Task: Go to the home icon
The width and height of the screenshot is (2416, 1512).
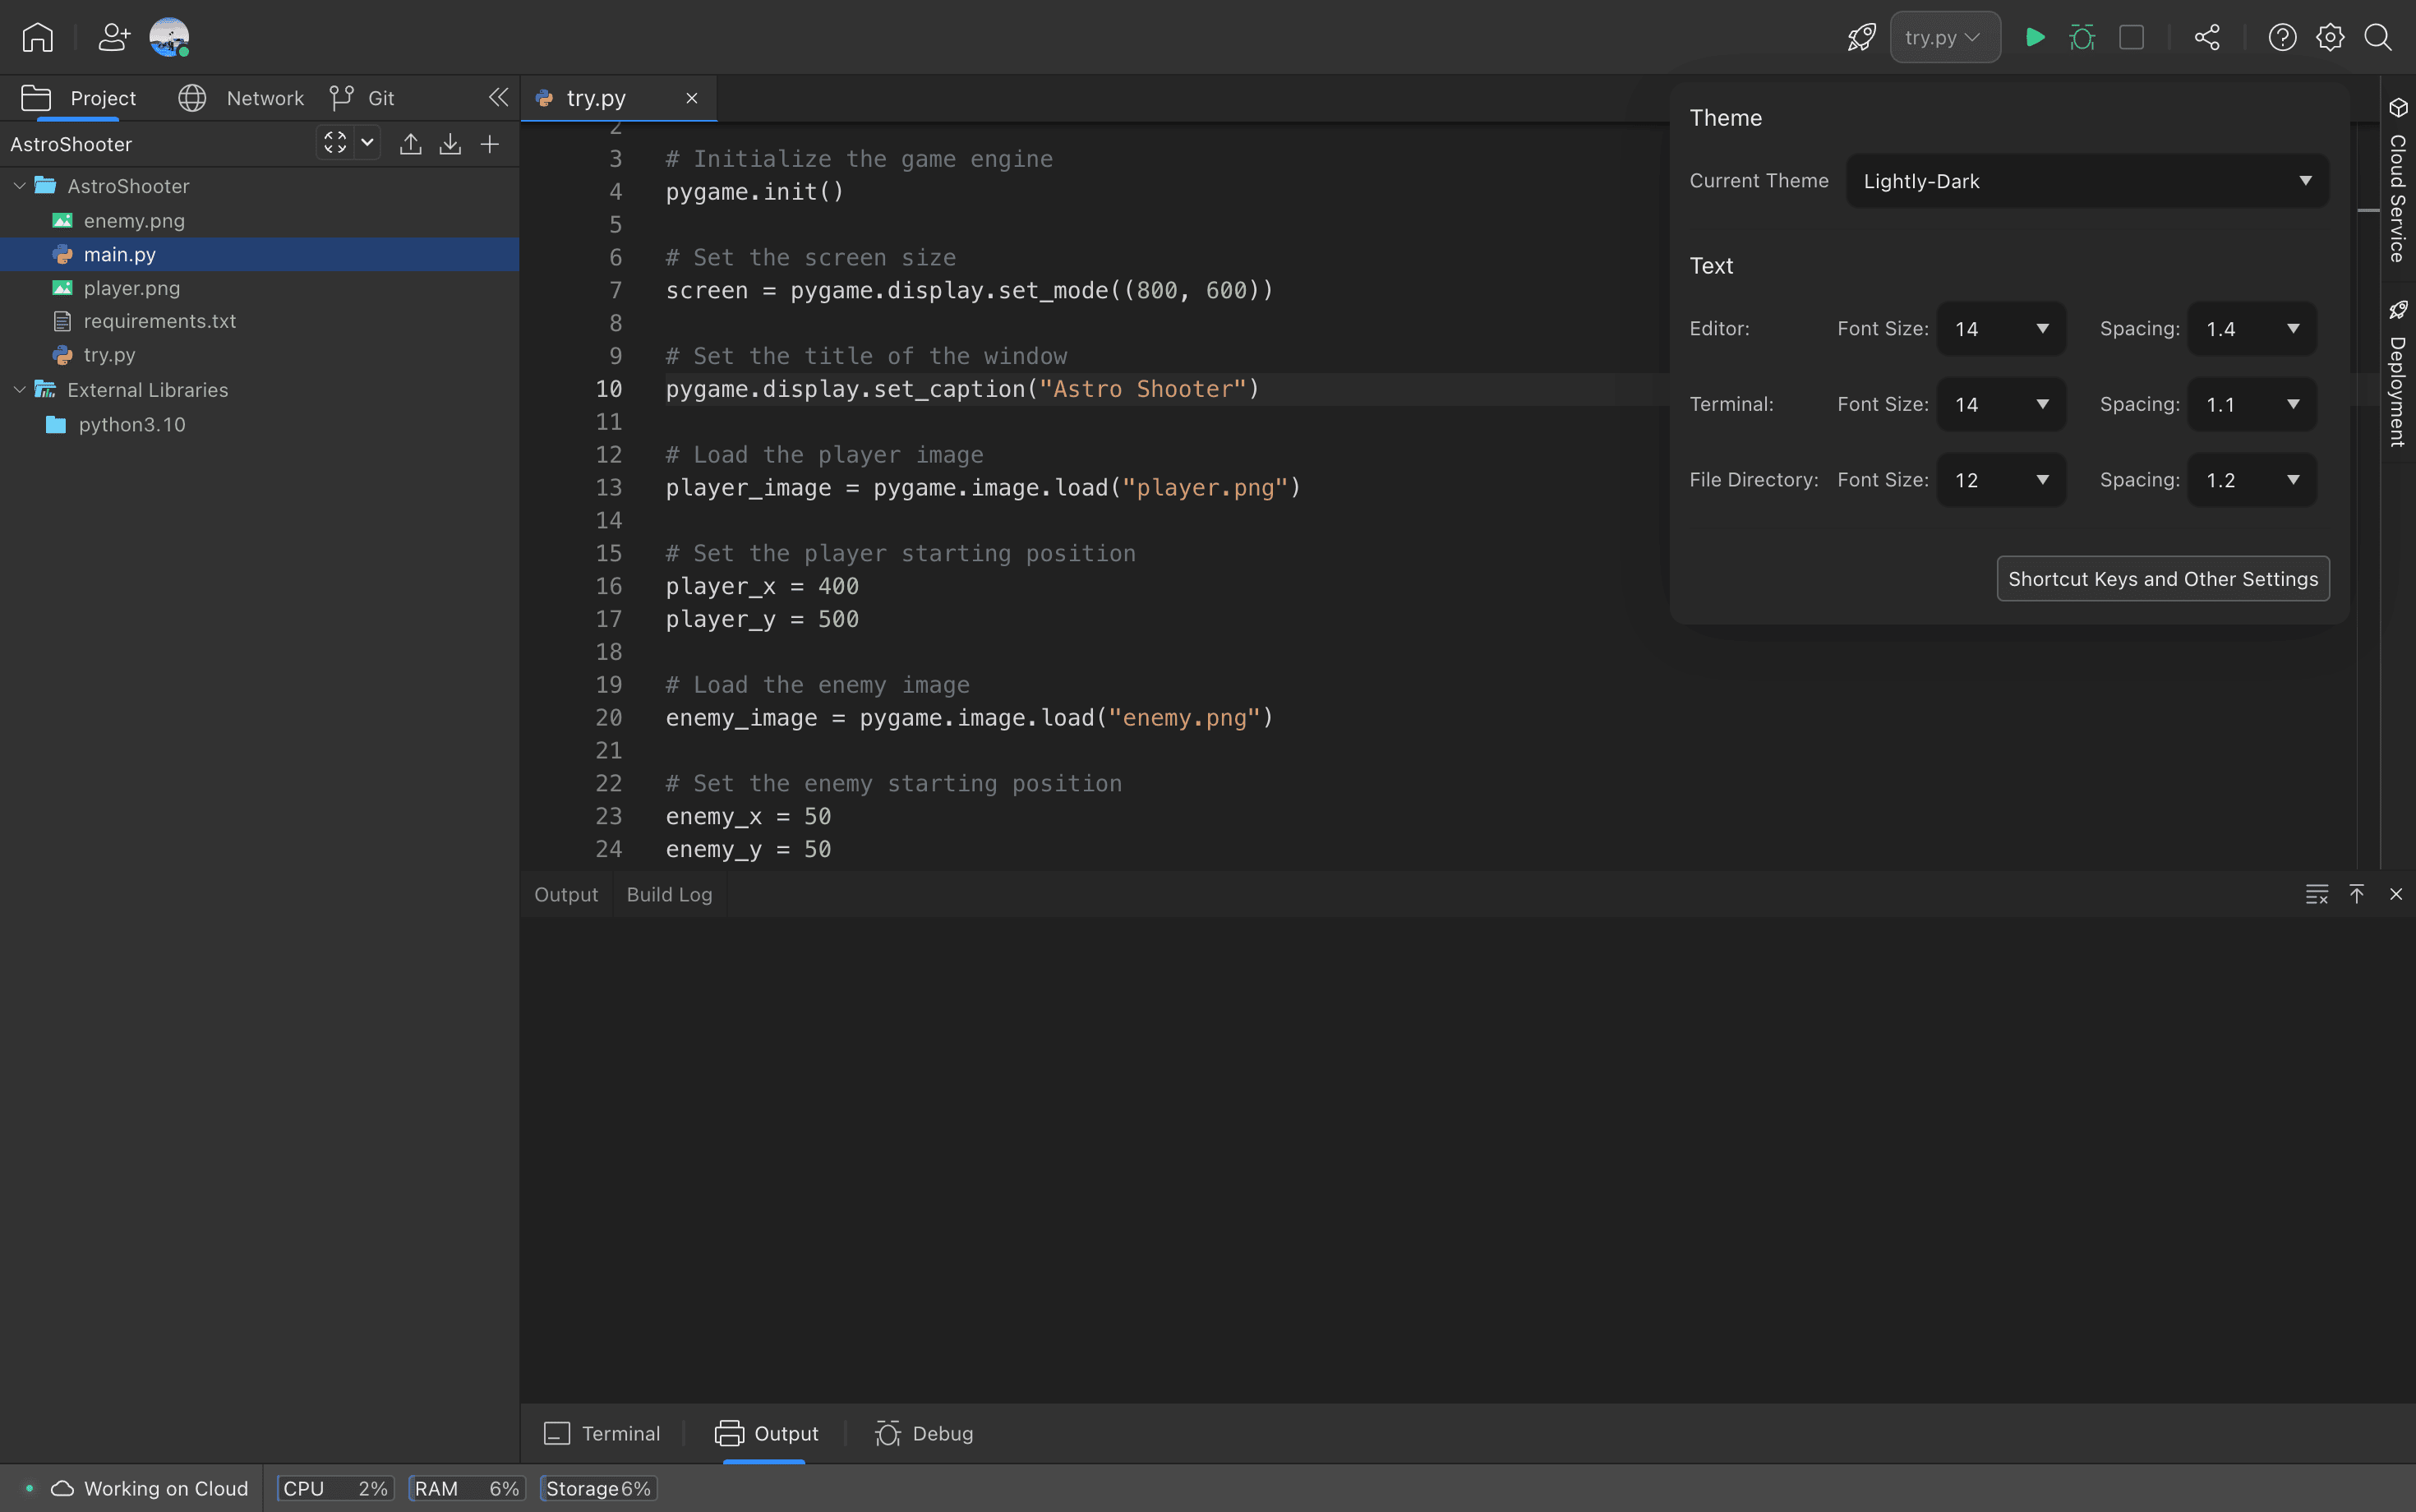Action: click(x=37, y=37)
